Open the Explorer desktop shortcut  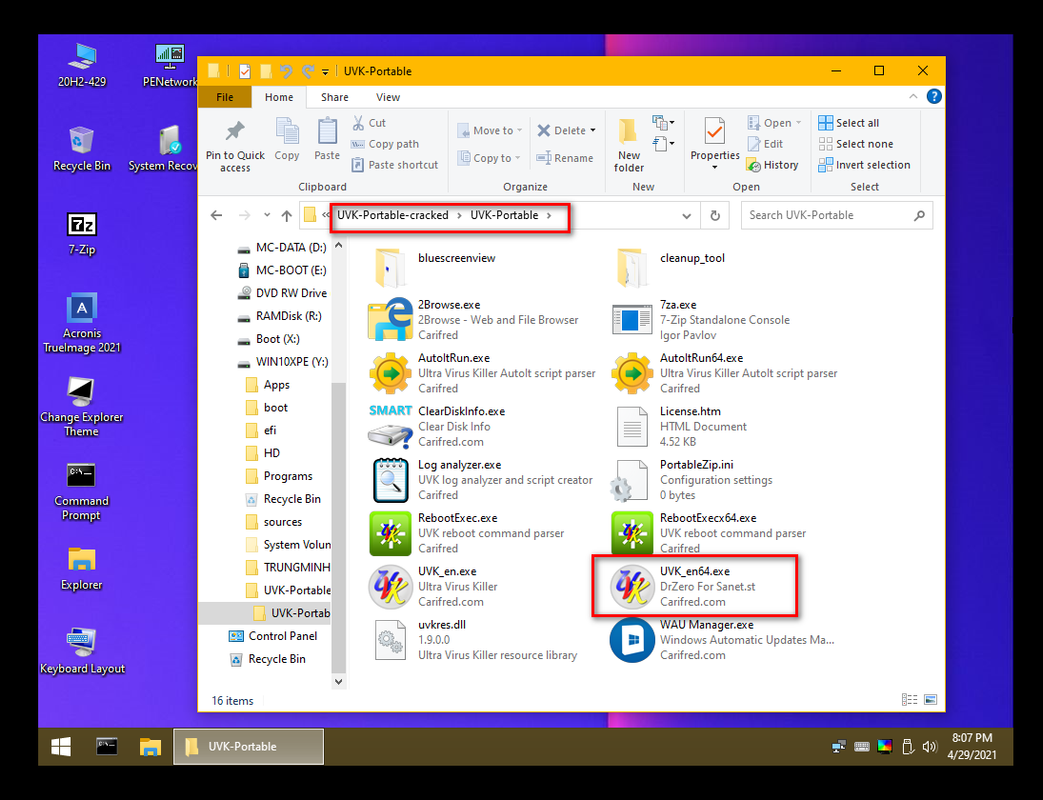82,569
